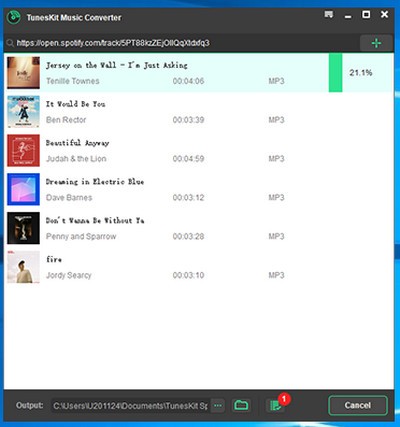This screenshot has height=427, width=400.
Task: Click MP3 format of Dave Barnes track
Action: [276, 198]
